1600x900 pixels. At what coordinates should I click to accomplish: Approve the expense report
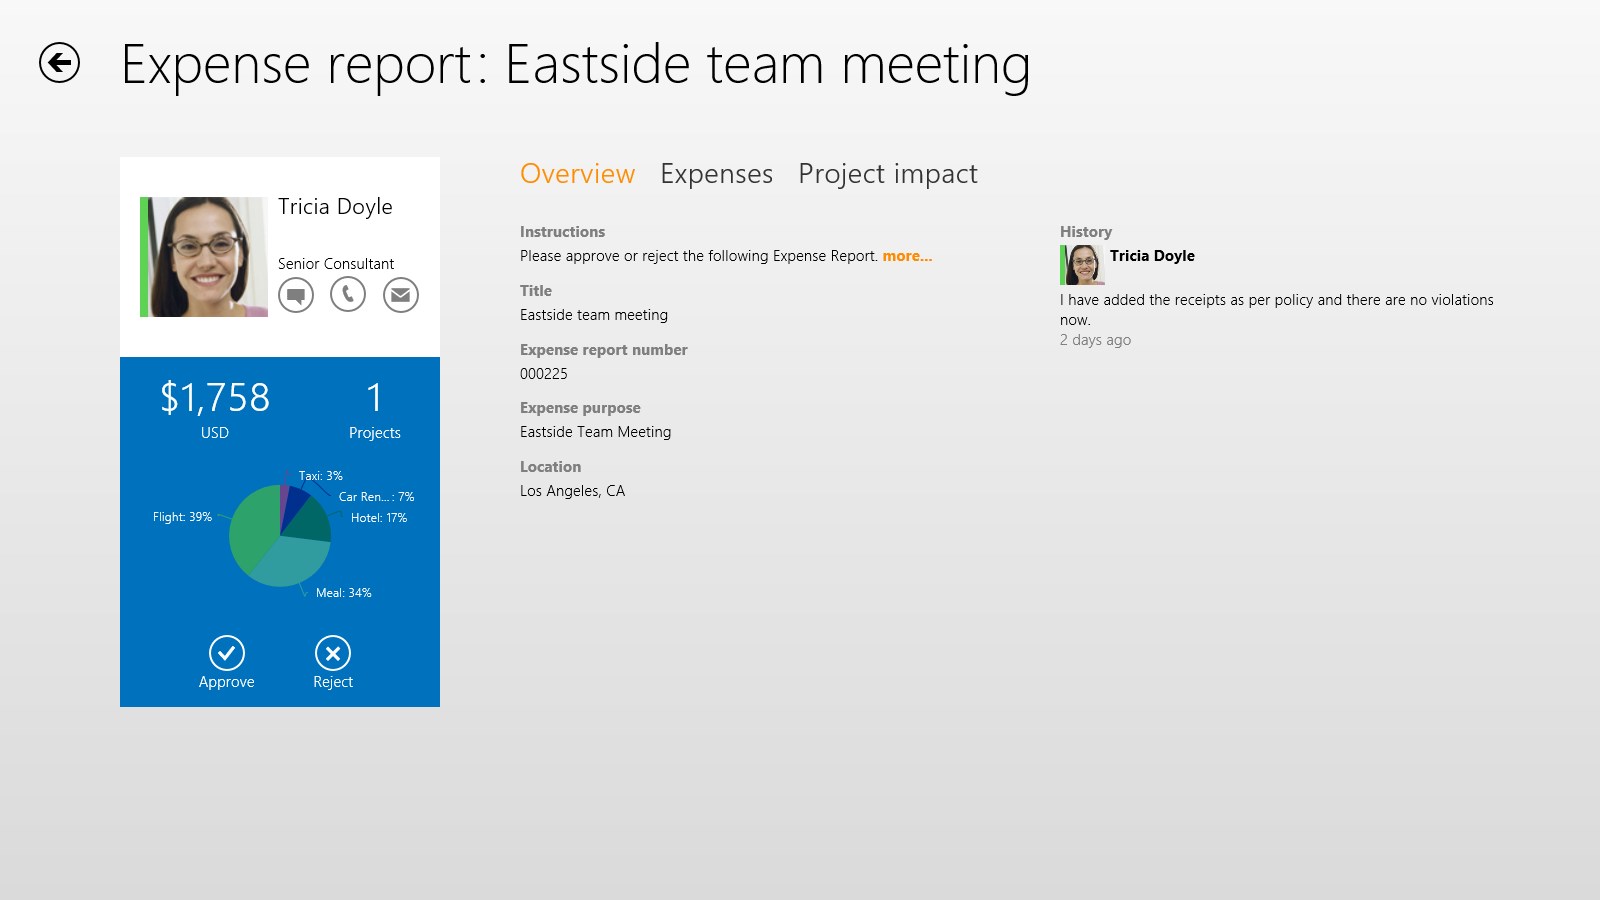(227, 654)
